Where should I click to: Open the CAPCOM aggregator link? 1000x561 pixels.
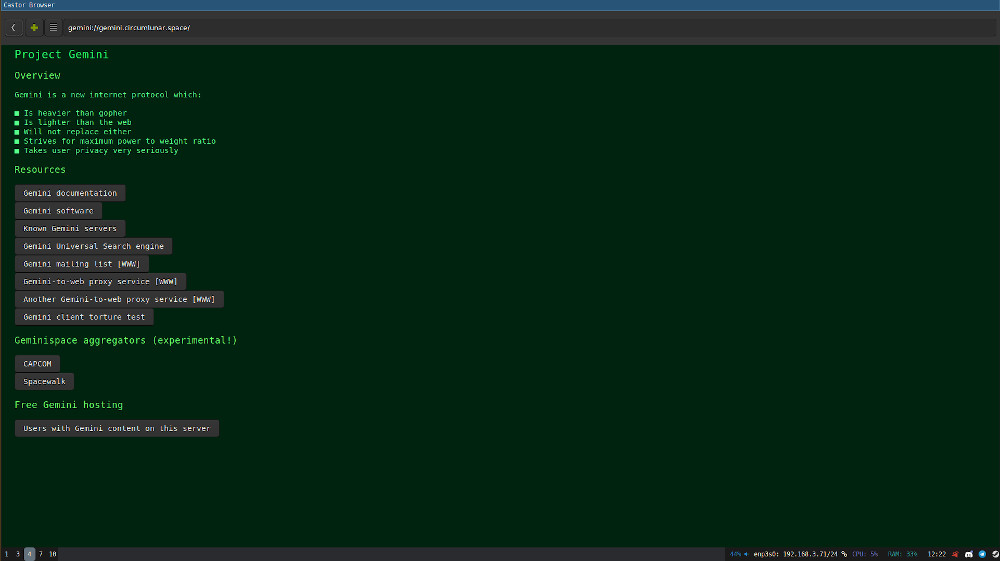pos(37,364)
